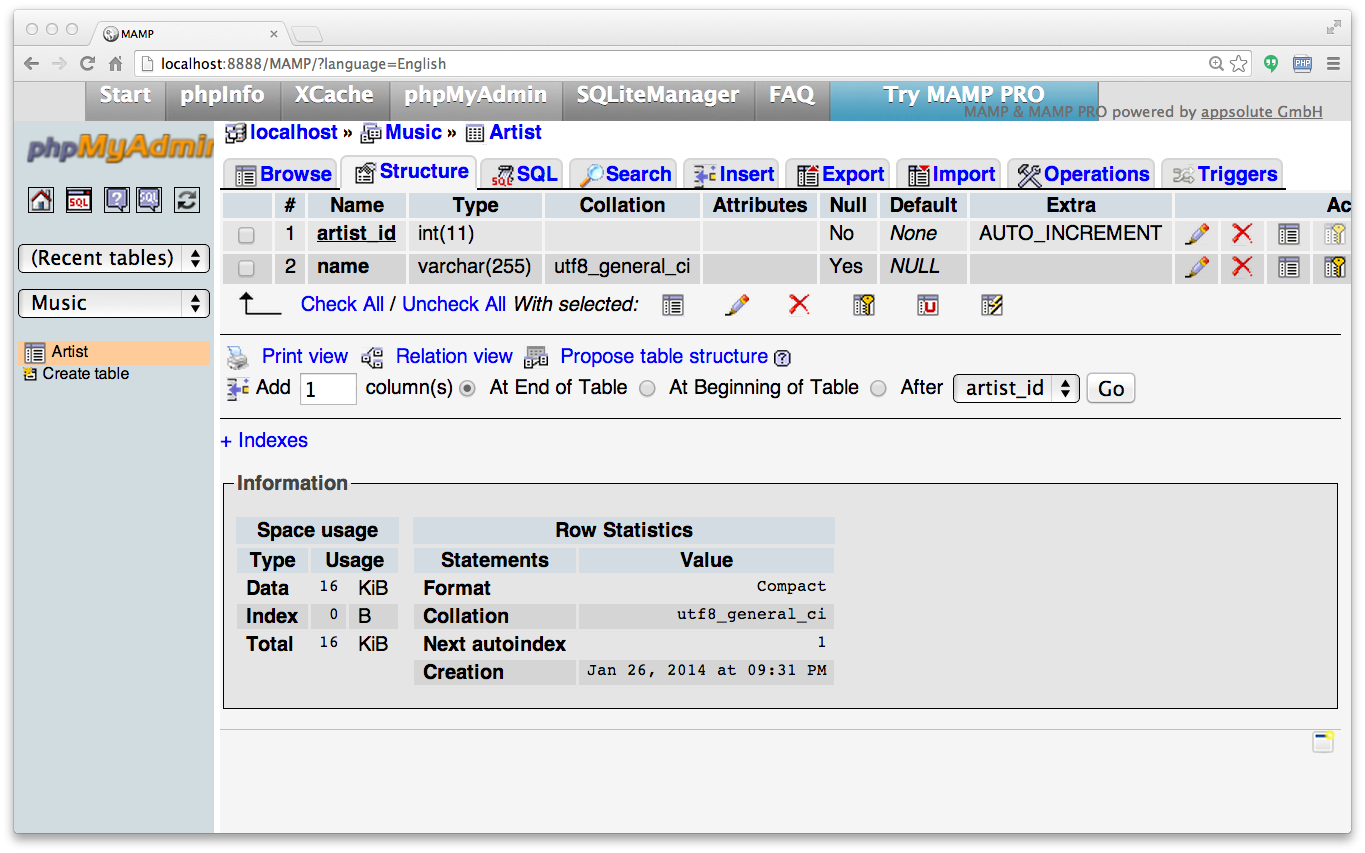Click the With selected red drop icon
1365x853 pixels.
pyautogui.click(x=799, y=305)
